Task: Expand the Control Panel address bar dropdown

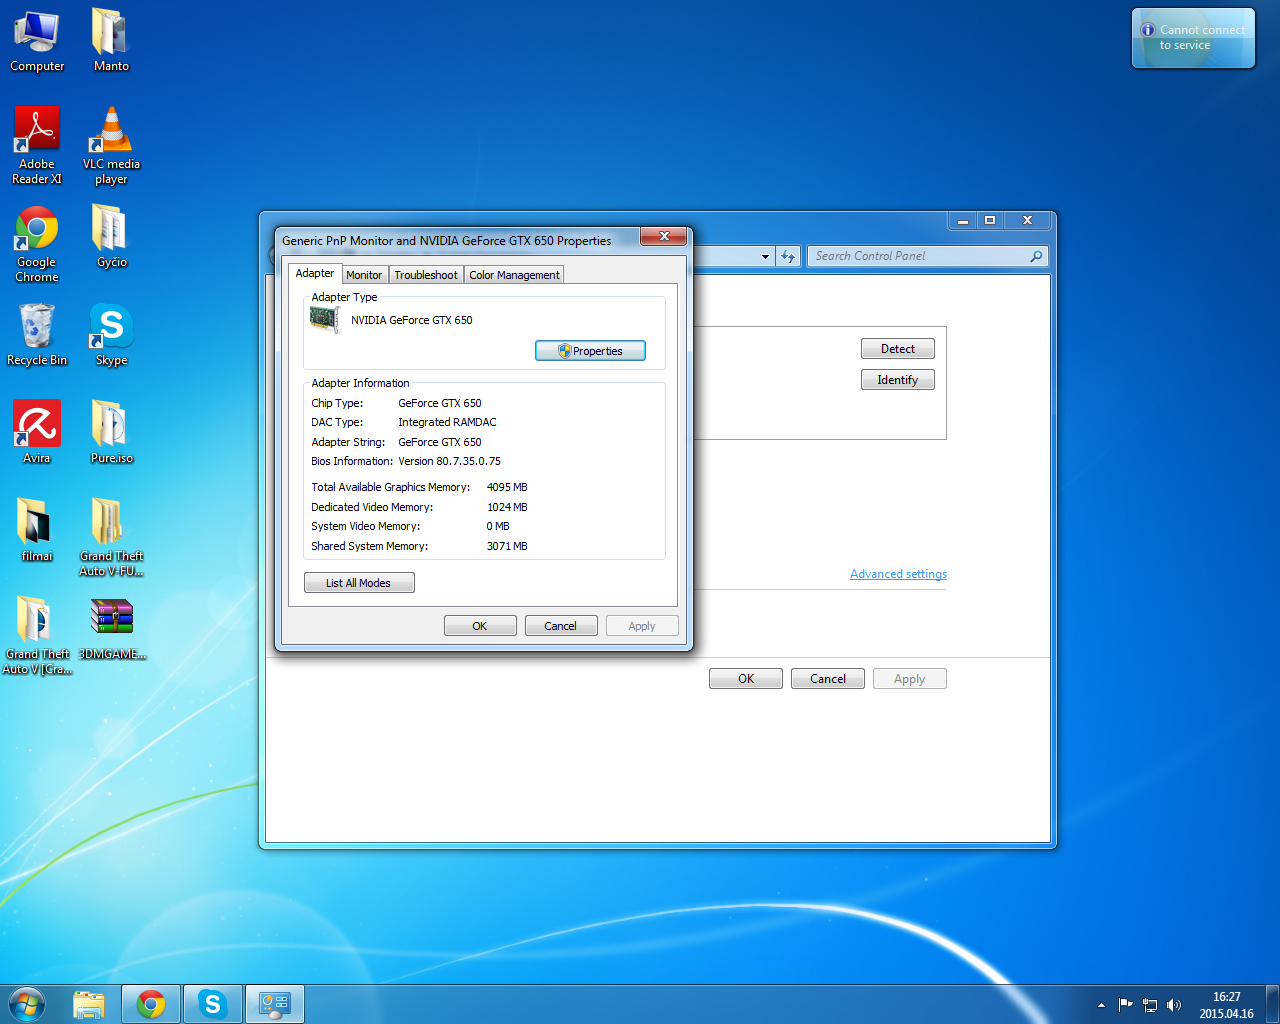Action: pyautogui.click(x=765, y=257)
